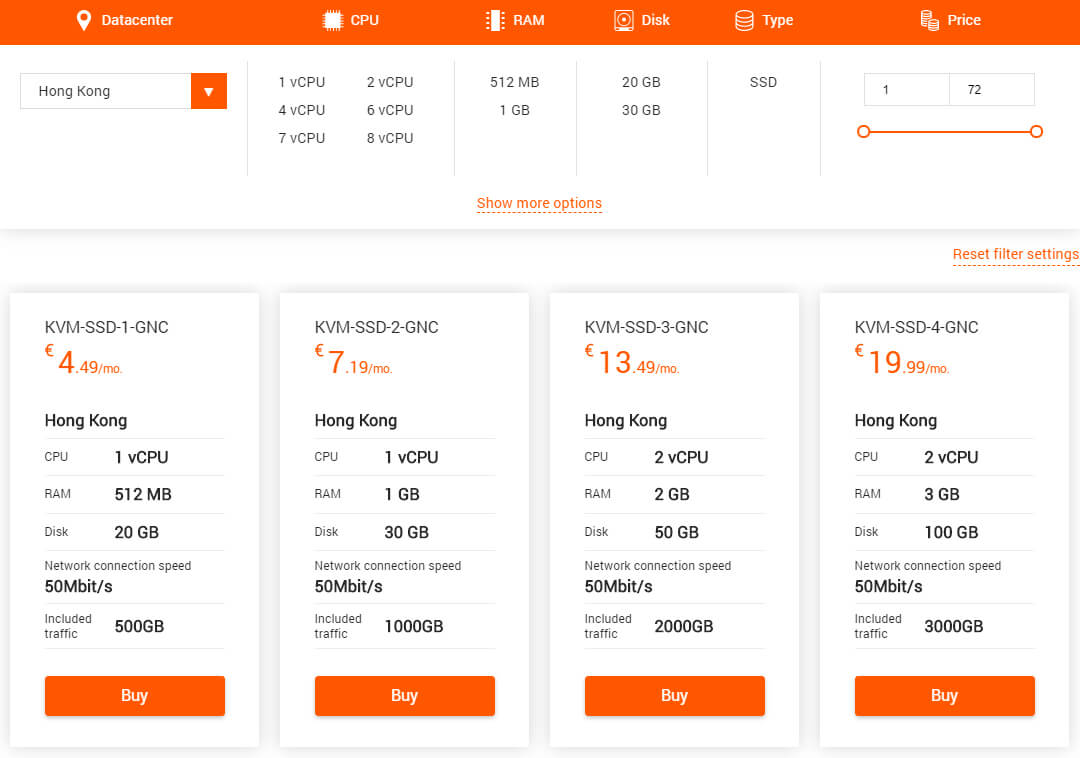Open the Hong Kong datacenter dropdown arrow
Screen dimensions: 1080x758
pyautogui.click(x=208, y=91)
